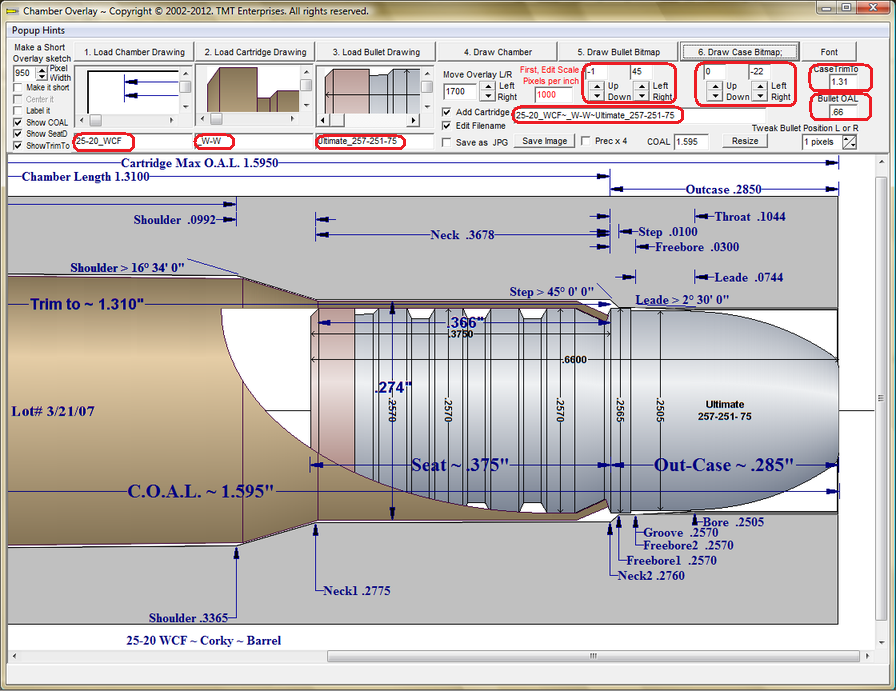Increase Pixel Width with the up spinner
896x691 pixels.
point(41,70)
